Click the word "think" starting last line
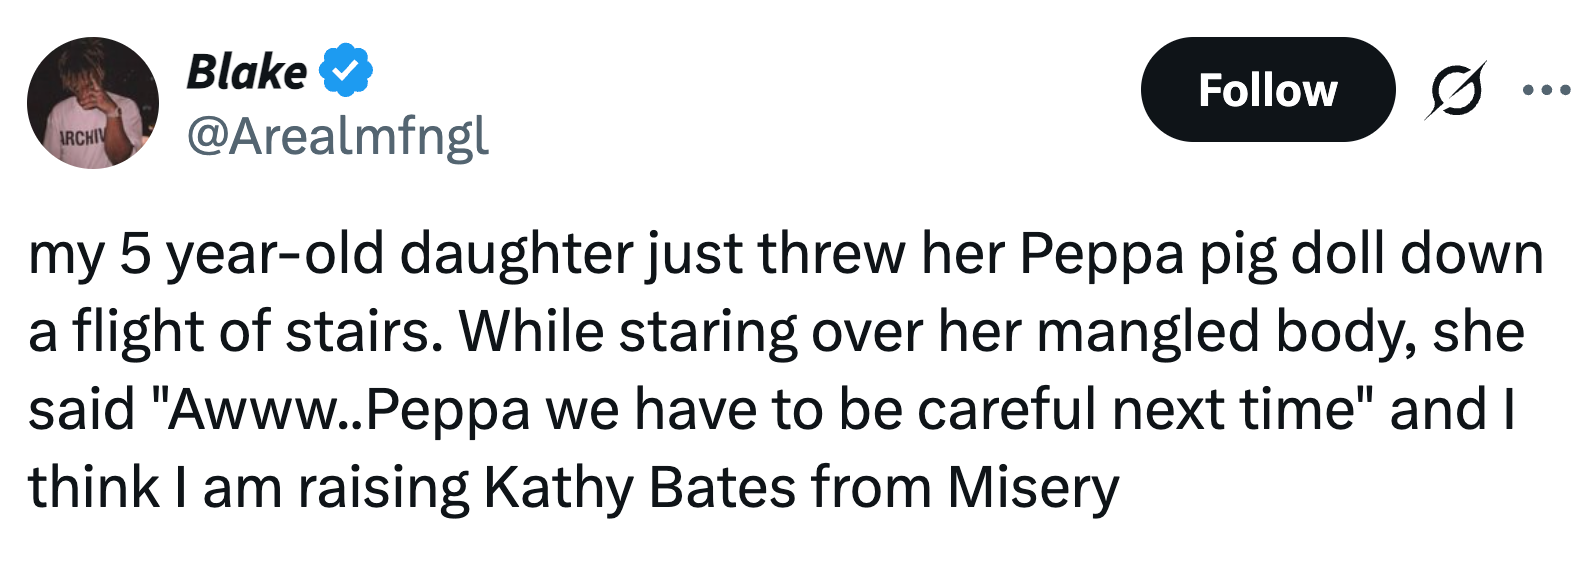 tap(93, 488)
